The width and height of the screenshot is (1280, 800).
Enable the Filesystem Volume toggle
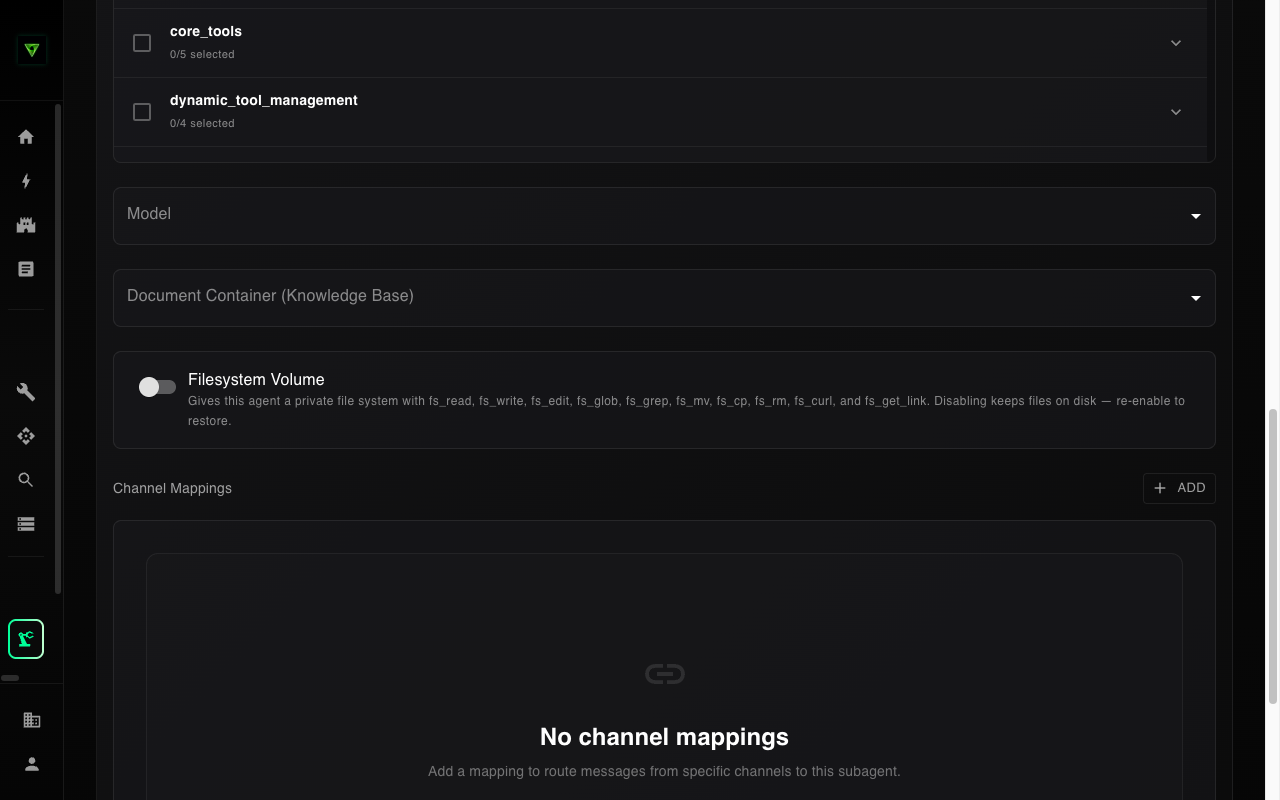tap(157, 387)
